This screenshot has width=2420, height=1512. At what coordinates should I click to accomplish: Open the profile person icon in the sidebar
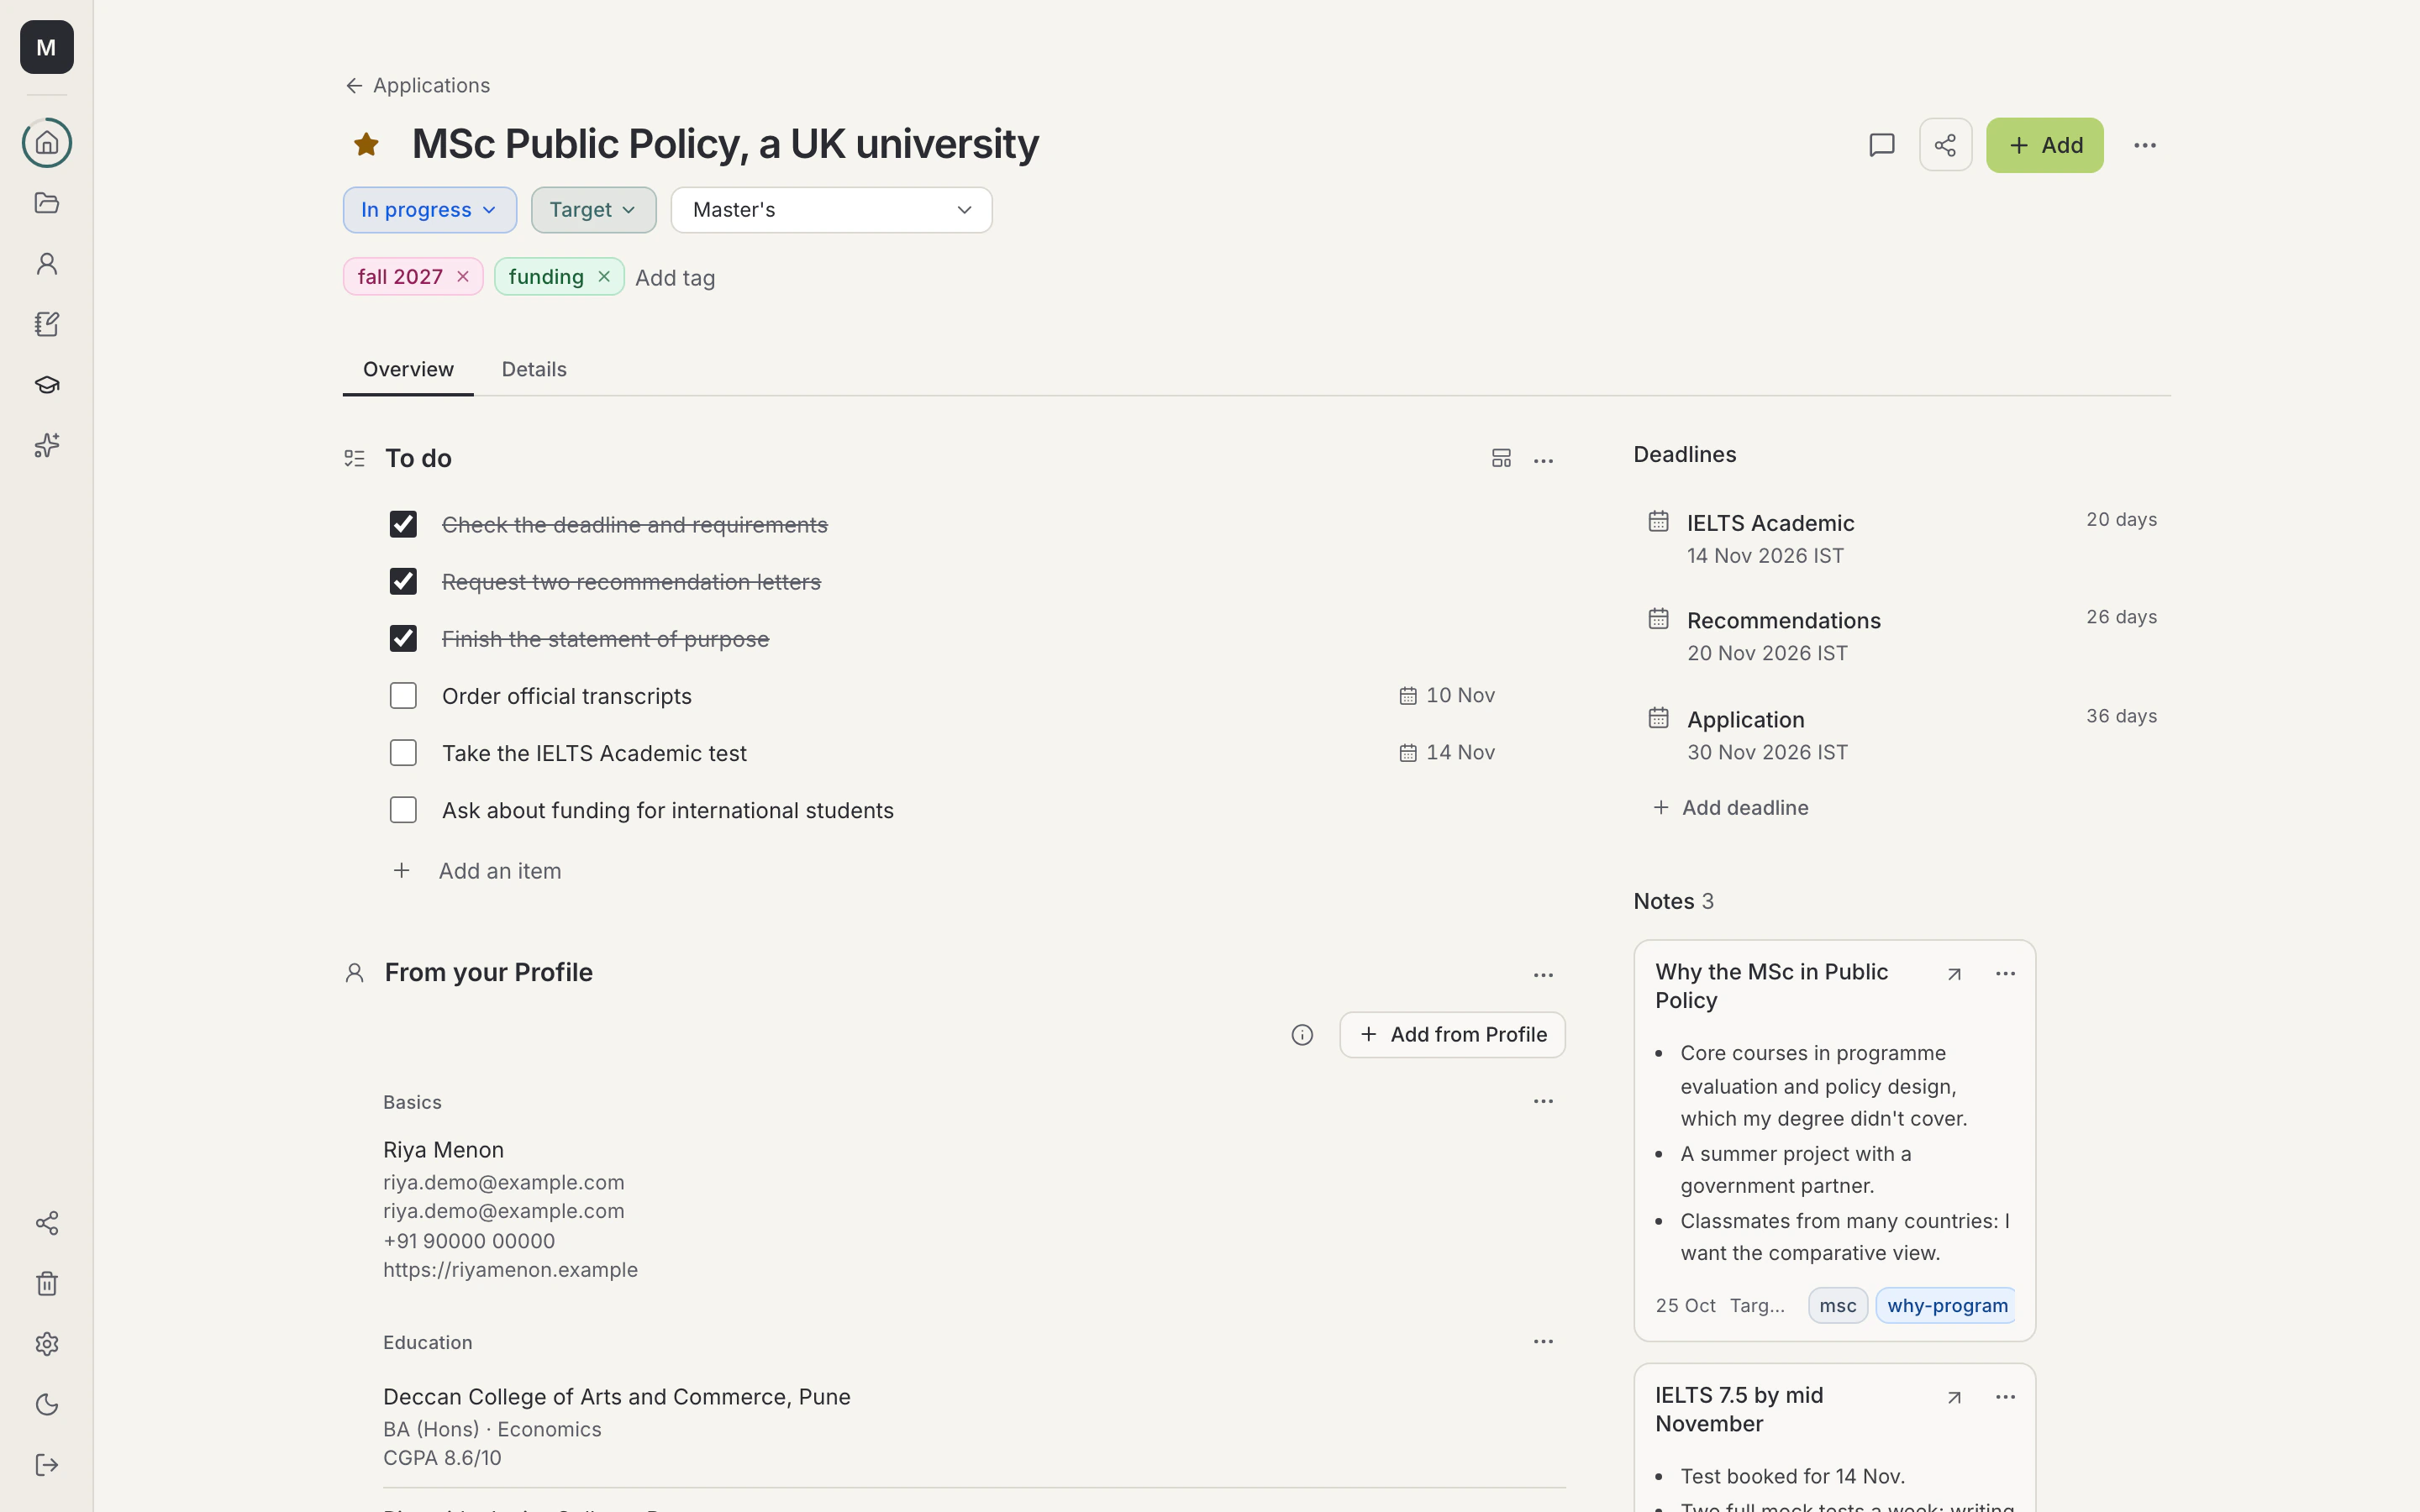point(47,264)
